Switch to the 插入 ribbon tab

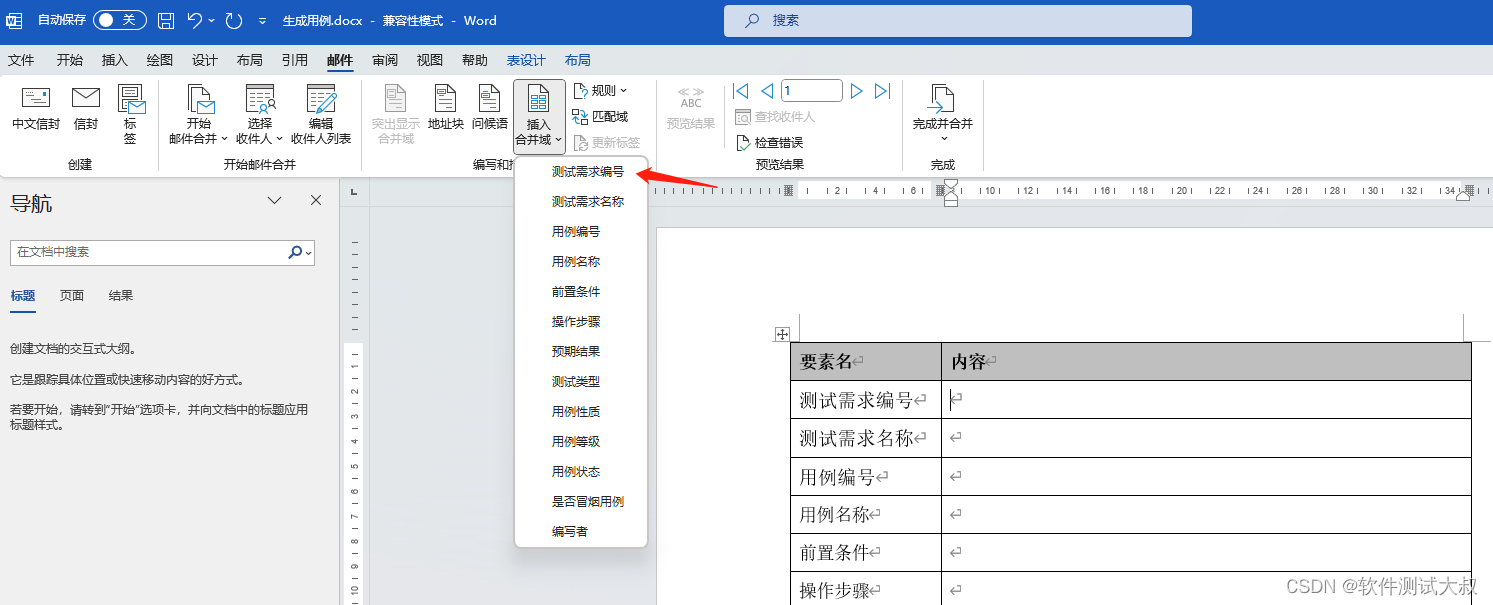pyautogui.click(x=115, y=60)
